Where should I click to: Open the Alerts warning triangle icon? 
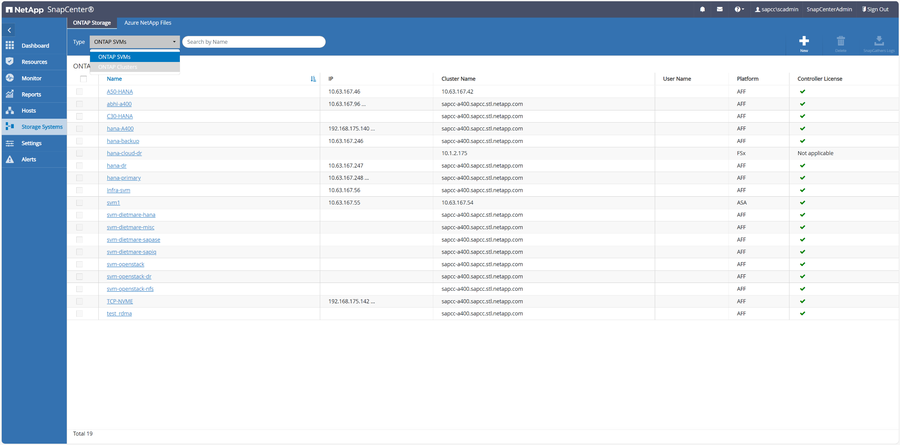[10, 159]
